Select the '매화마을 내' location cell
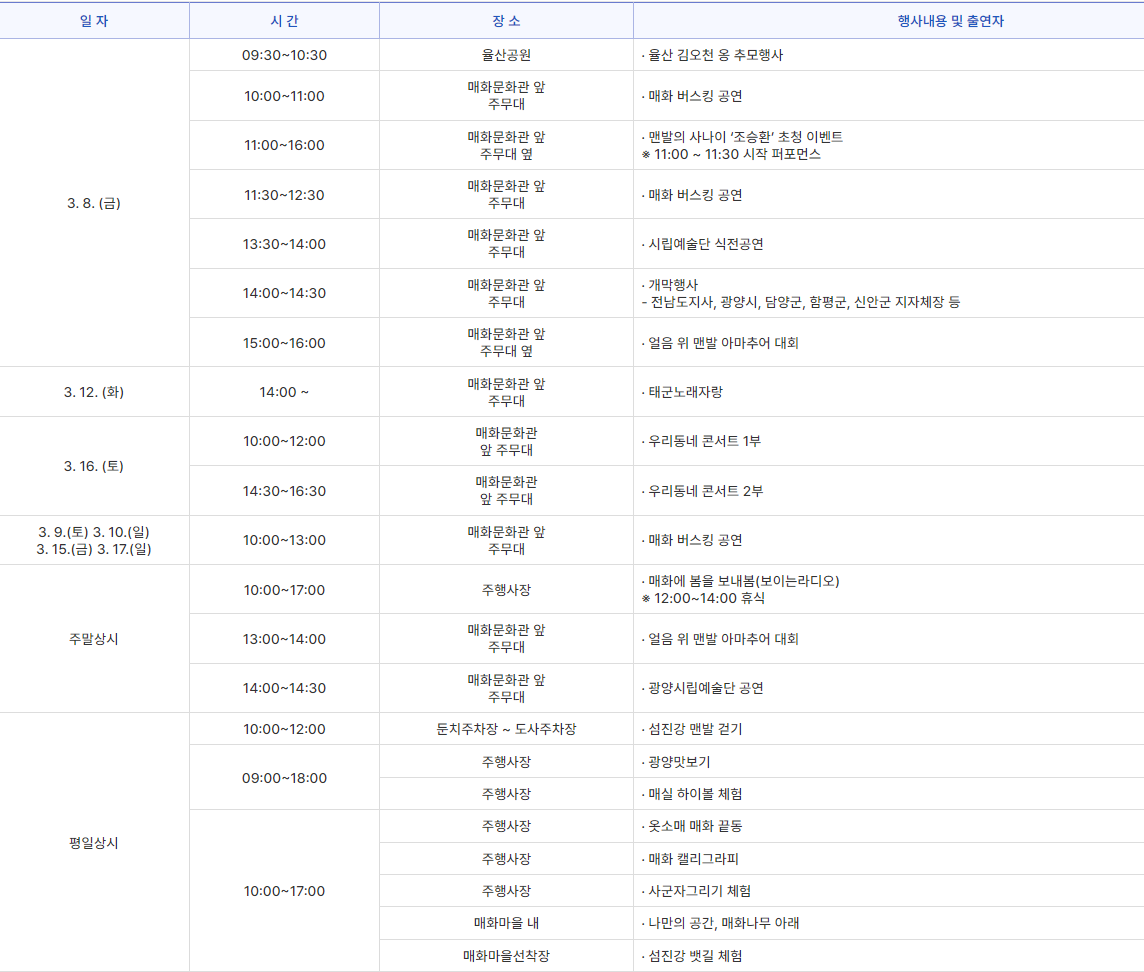The image size is (1144, 972). click(x=506, y=923)
